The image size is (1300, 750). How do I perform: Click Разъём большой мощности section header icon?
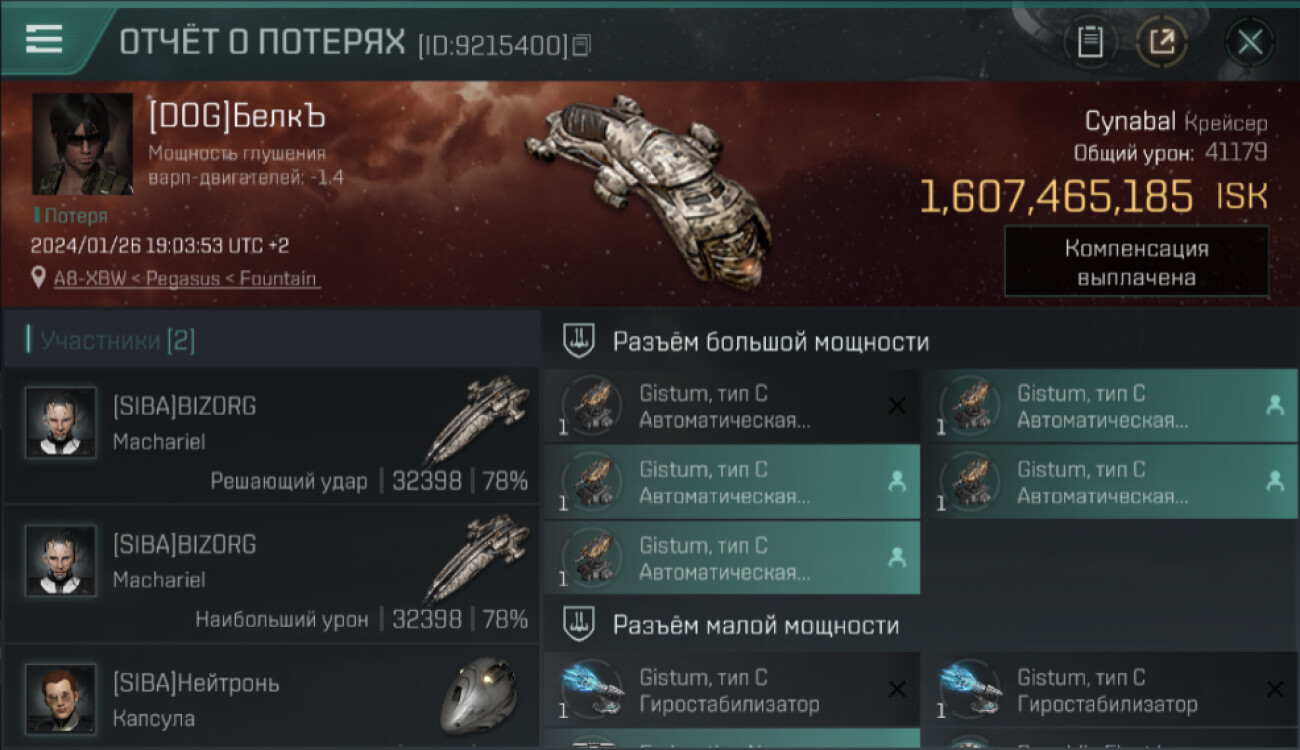coord(577,341)
